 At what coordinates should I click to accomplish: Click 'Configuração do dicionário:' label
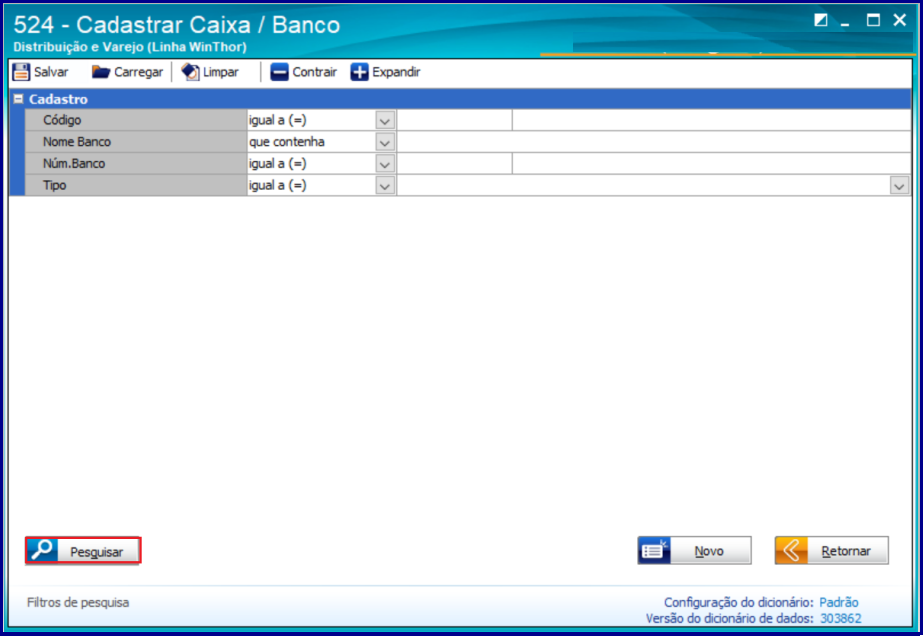coord(739,602)
